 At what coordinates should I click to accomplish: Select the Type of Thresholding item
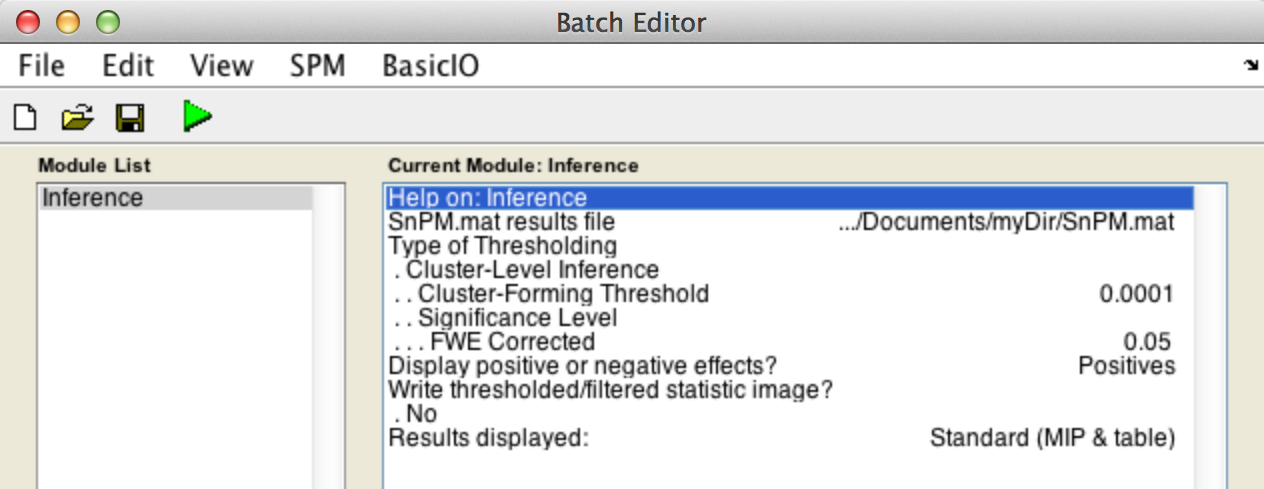[502, 246]
